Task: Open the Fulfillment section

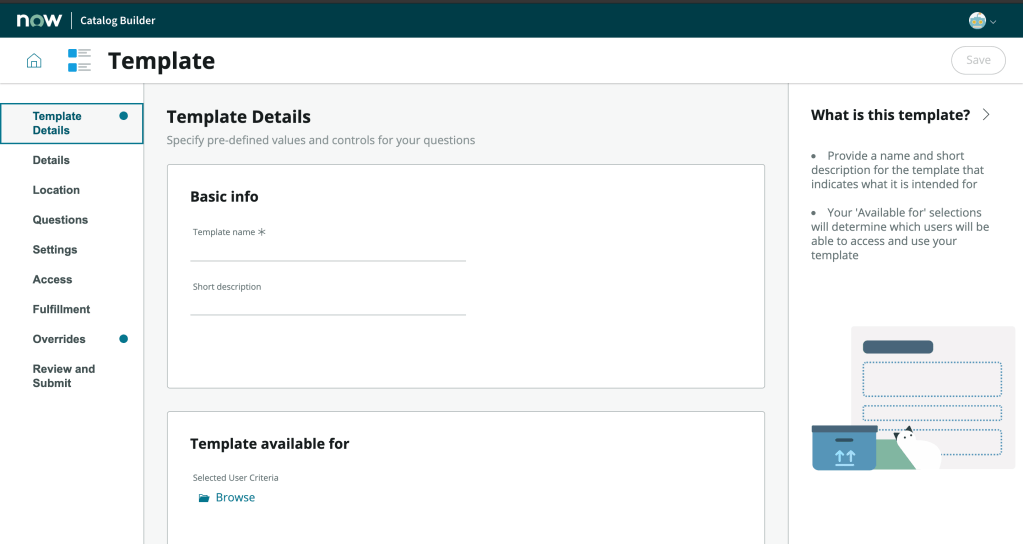Action: point(61,310)
